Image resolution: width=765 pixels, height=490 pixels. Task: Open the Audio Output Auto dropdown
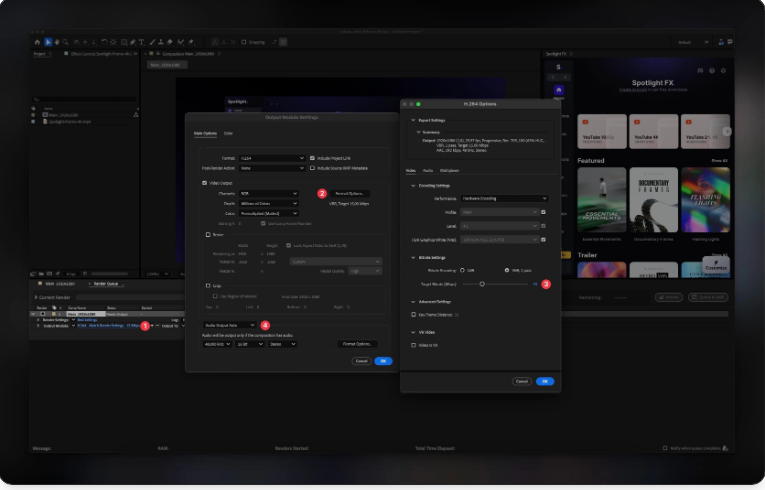coord(229,325)
